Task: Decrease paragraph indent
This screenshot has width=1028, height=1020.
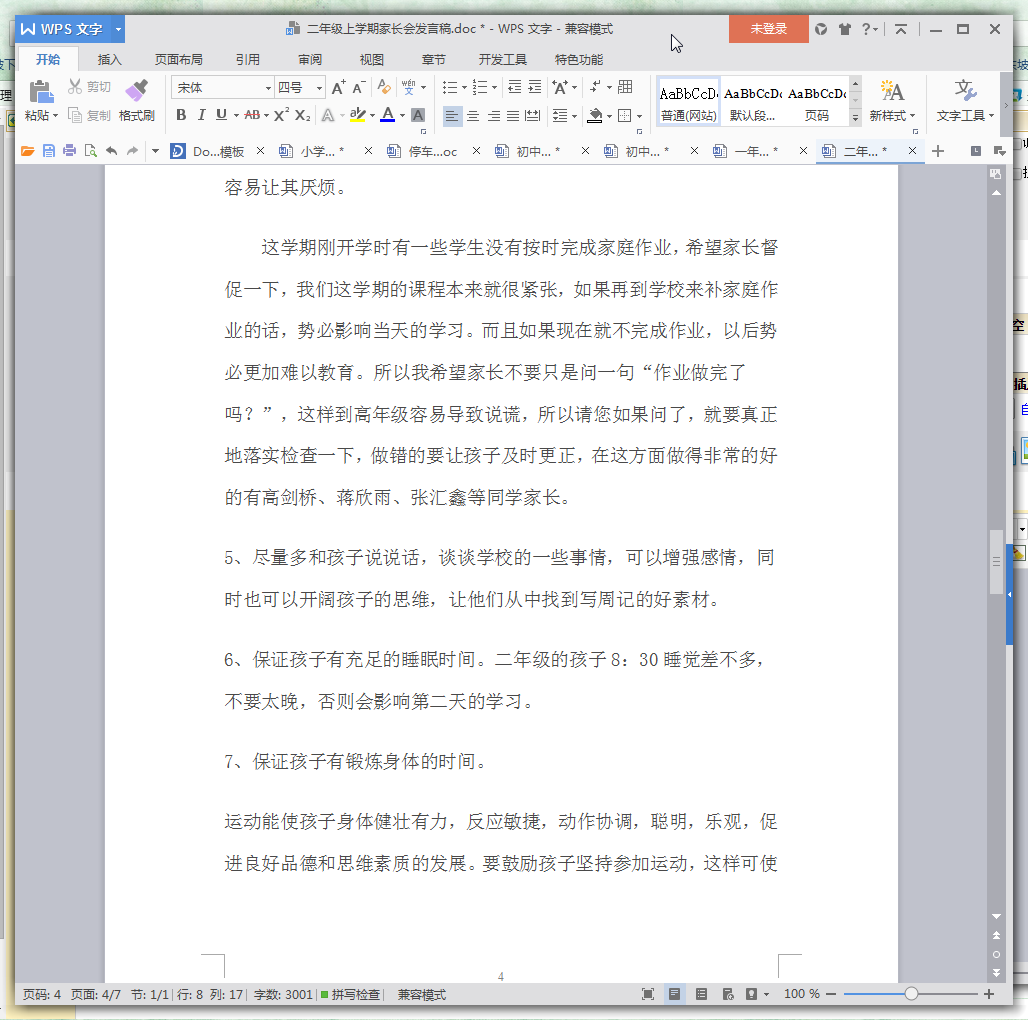Action: [x=515, y=87]
